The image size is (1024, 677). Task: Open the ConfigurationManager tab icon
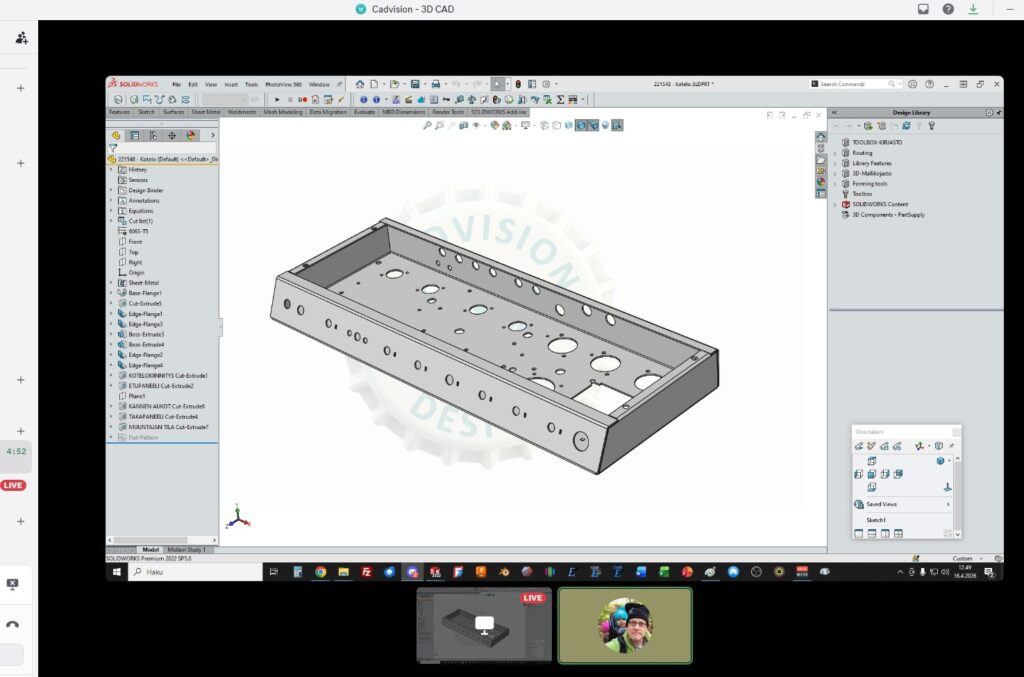tap(153, 135)
